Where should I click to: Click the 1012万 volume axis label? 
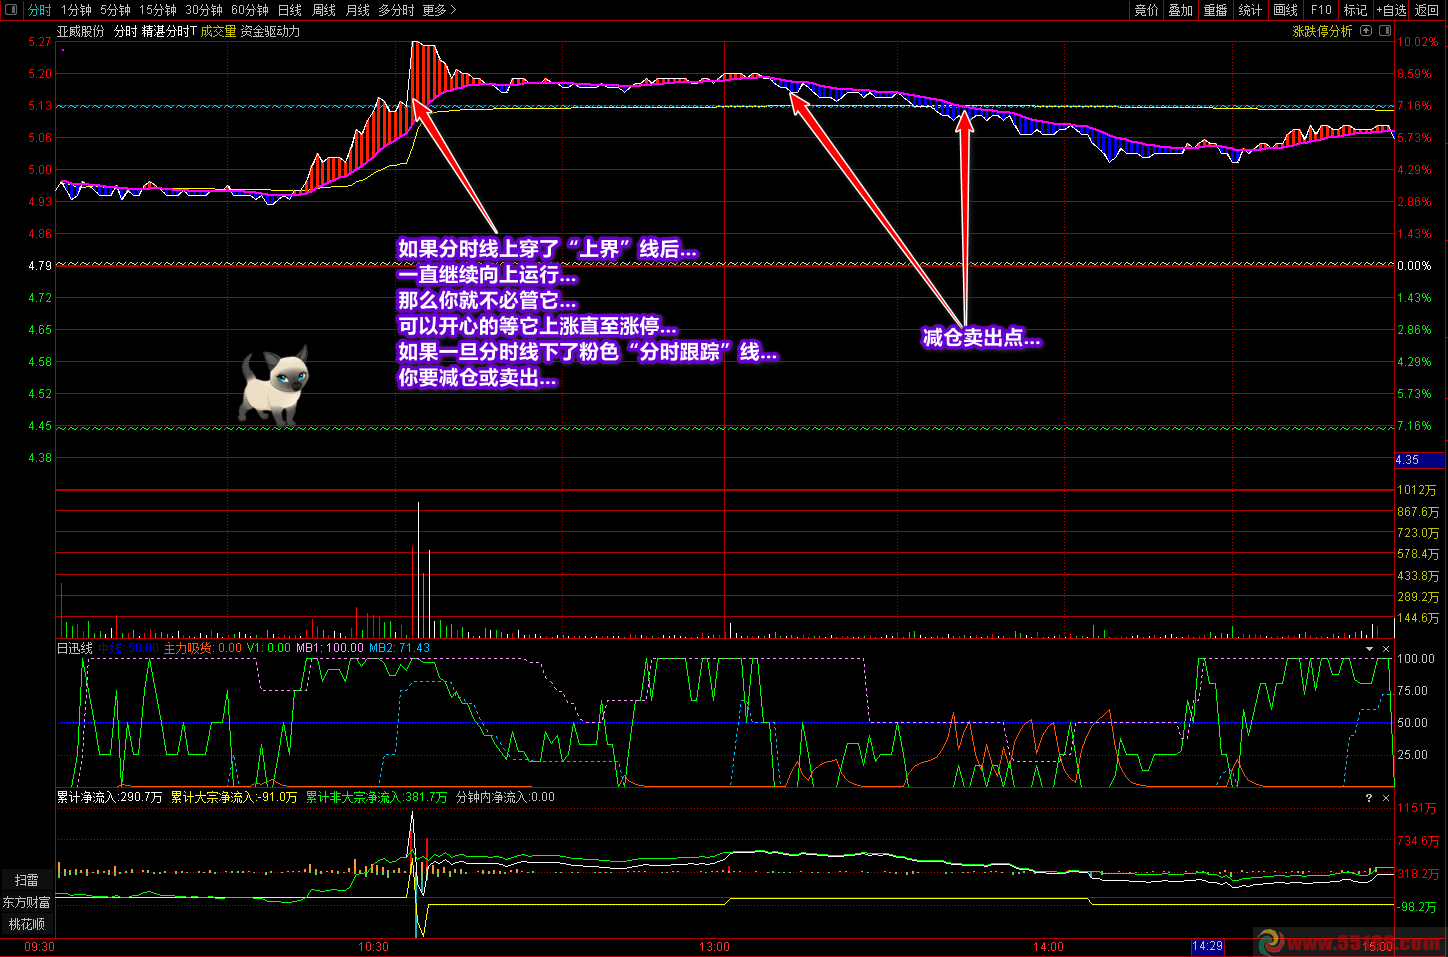pos(1417,490)
